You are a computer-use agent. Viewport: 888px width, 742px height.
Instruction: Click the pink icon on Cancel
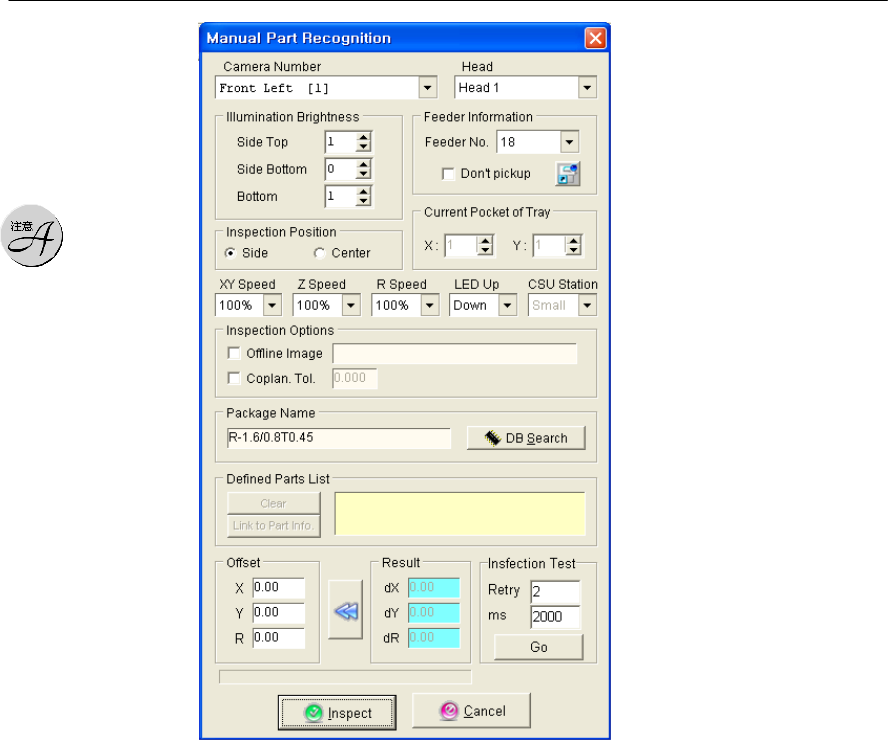(449, 711)
